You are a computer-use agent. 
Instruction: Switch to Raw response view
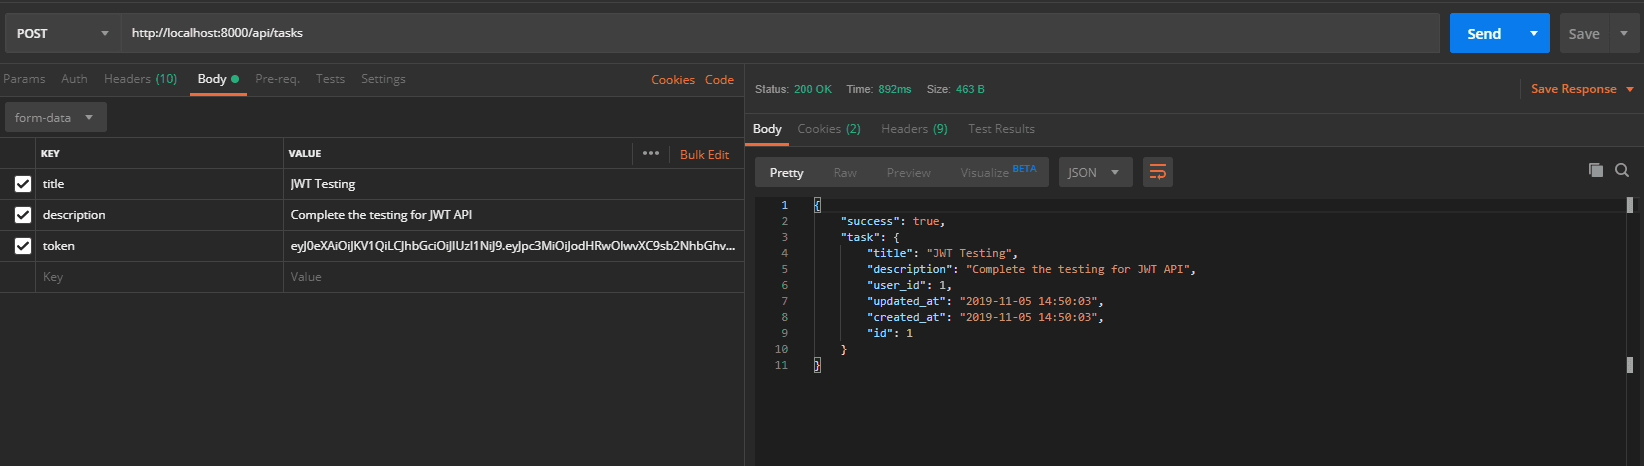point(845,172)
